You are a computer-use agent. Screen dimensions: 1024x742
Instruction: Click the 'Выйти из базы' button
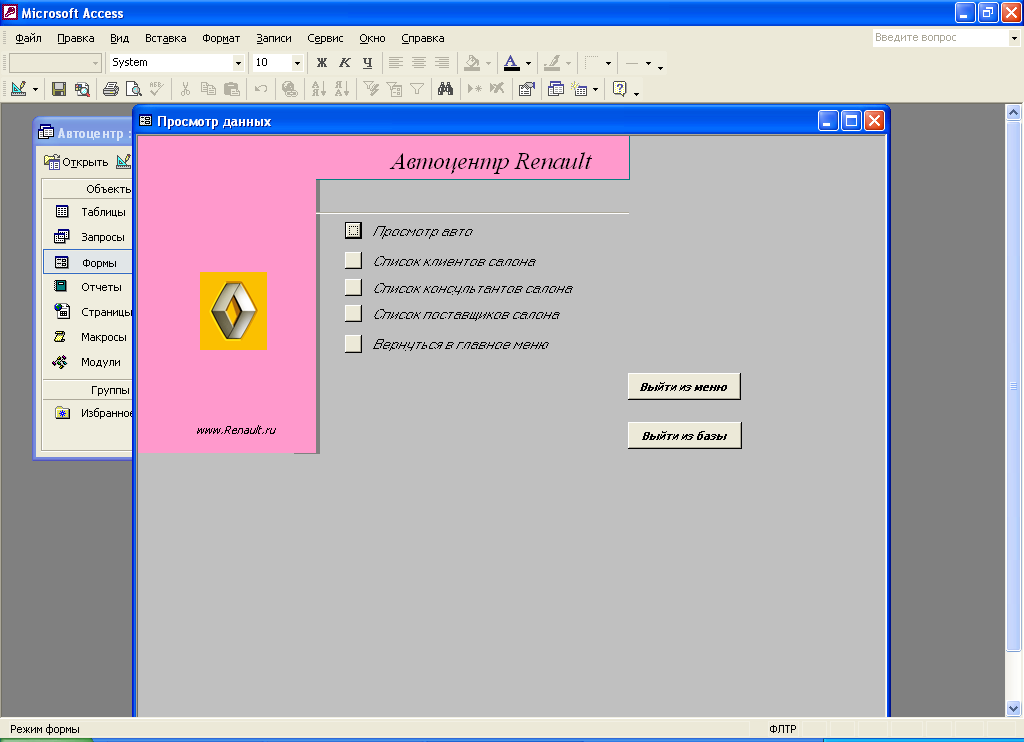(x=684, y=436)
